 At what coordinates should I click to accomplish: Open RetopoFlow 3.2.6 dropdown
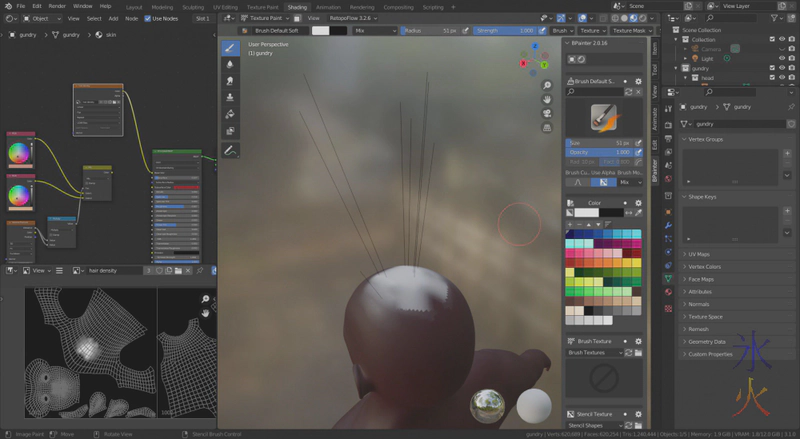[353, 18]
